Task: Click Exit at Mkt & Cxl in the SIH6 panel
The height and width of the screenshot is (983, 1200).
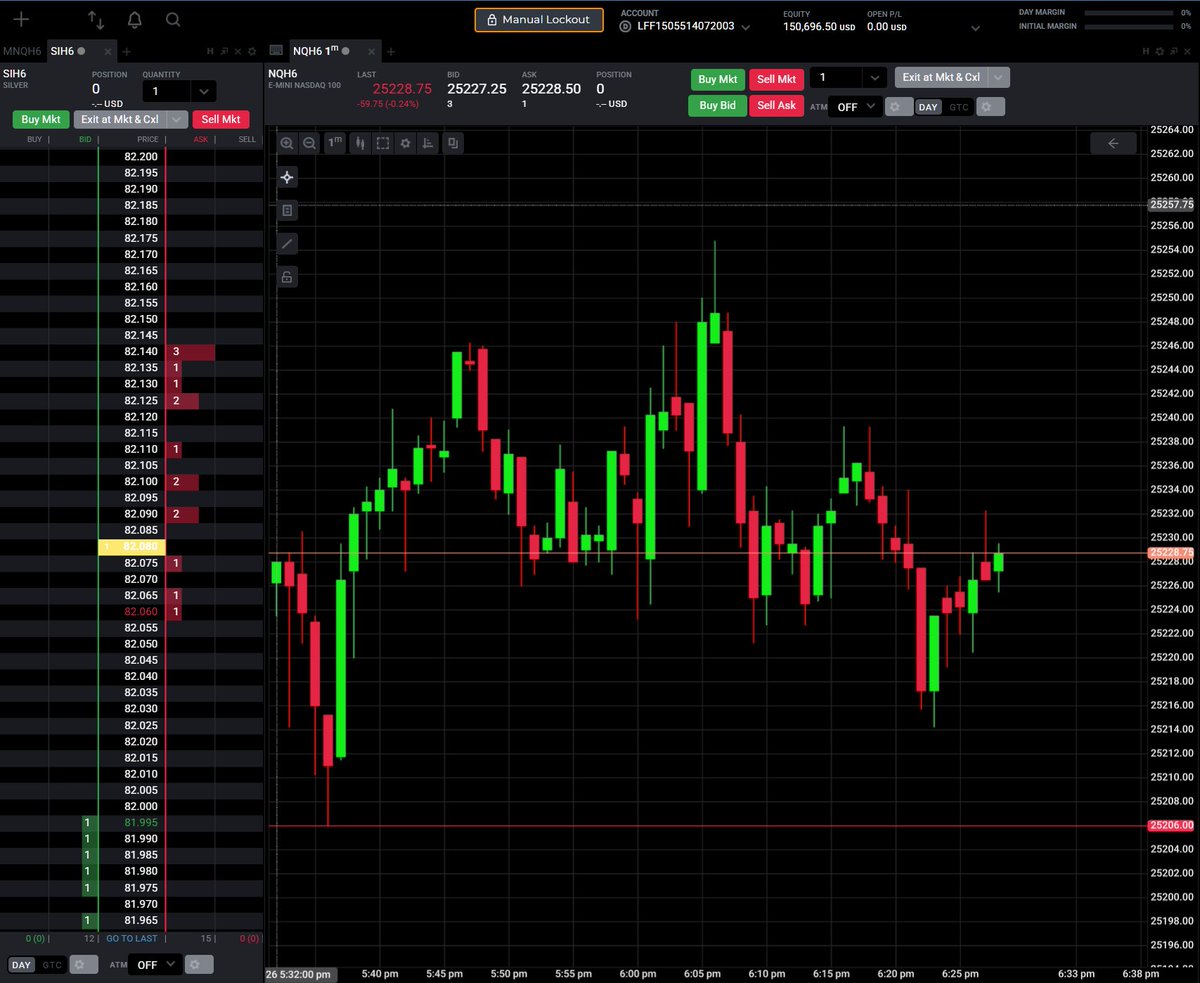Action: (x=119, y=119)
